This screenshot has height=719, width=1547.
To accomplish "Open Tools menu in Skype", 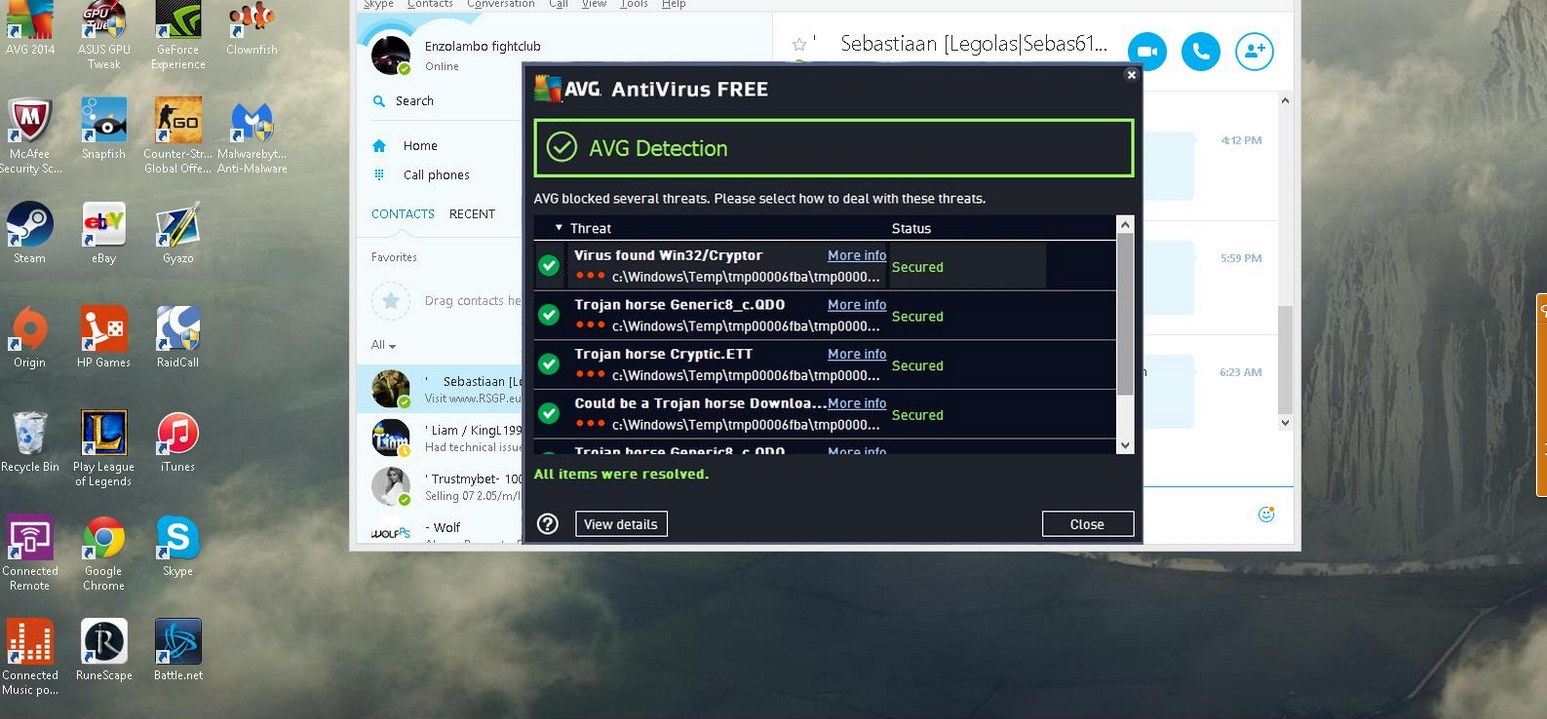I will tap(634, 4).
